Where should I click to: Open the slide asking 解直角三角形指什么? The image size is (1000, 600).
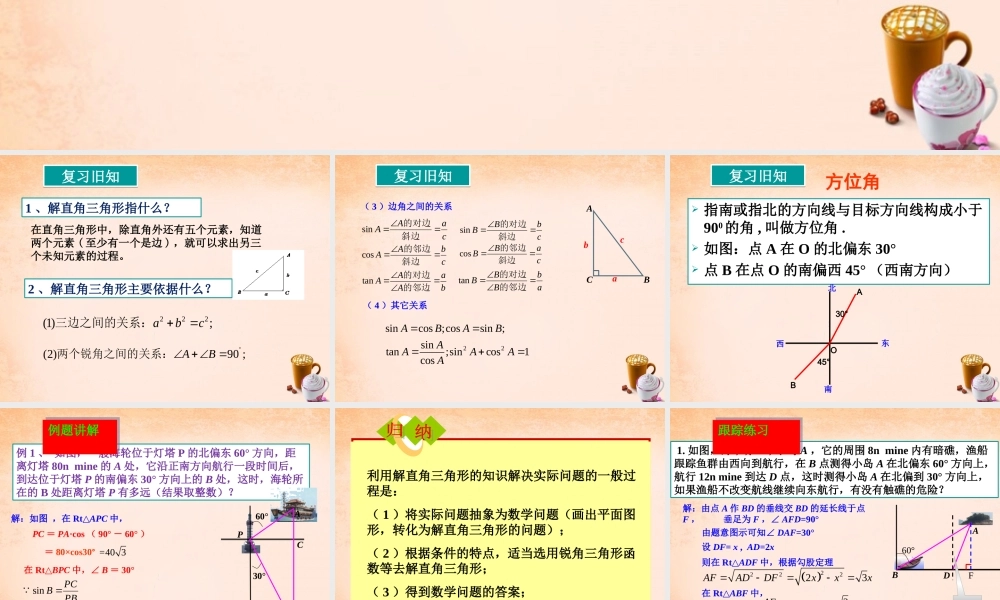click(165, 279)
